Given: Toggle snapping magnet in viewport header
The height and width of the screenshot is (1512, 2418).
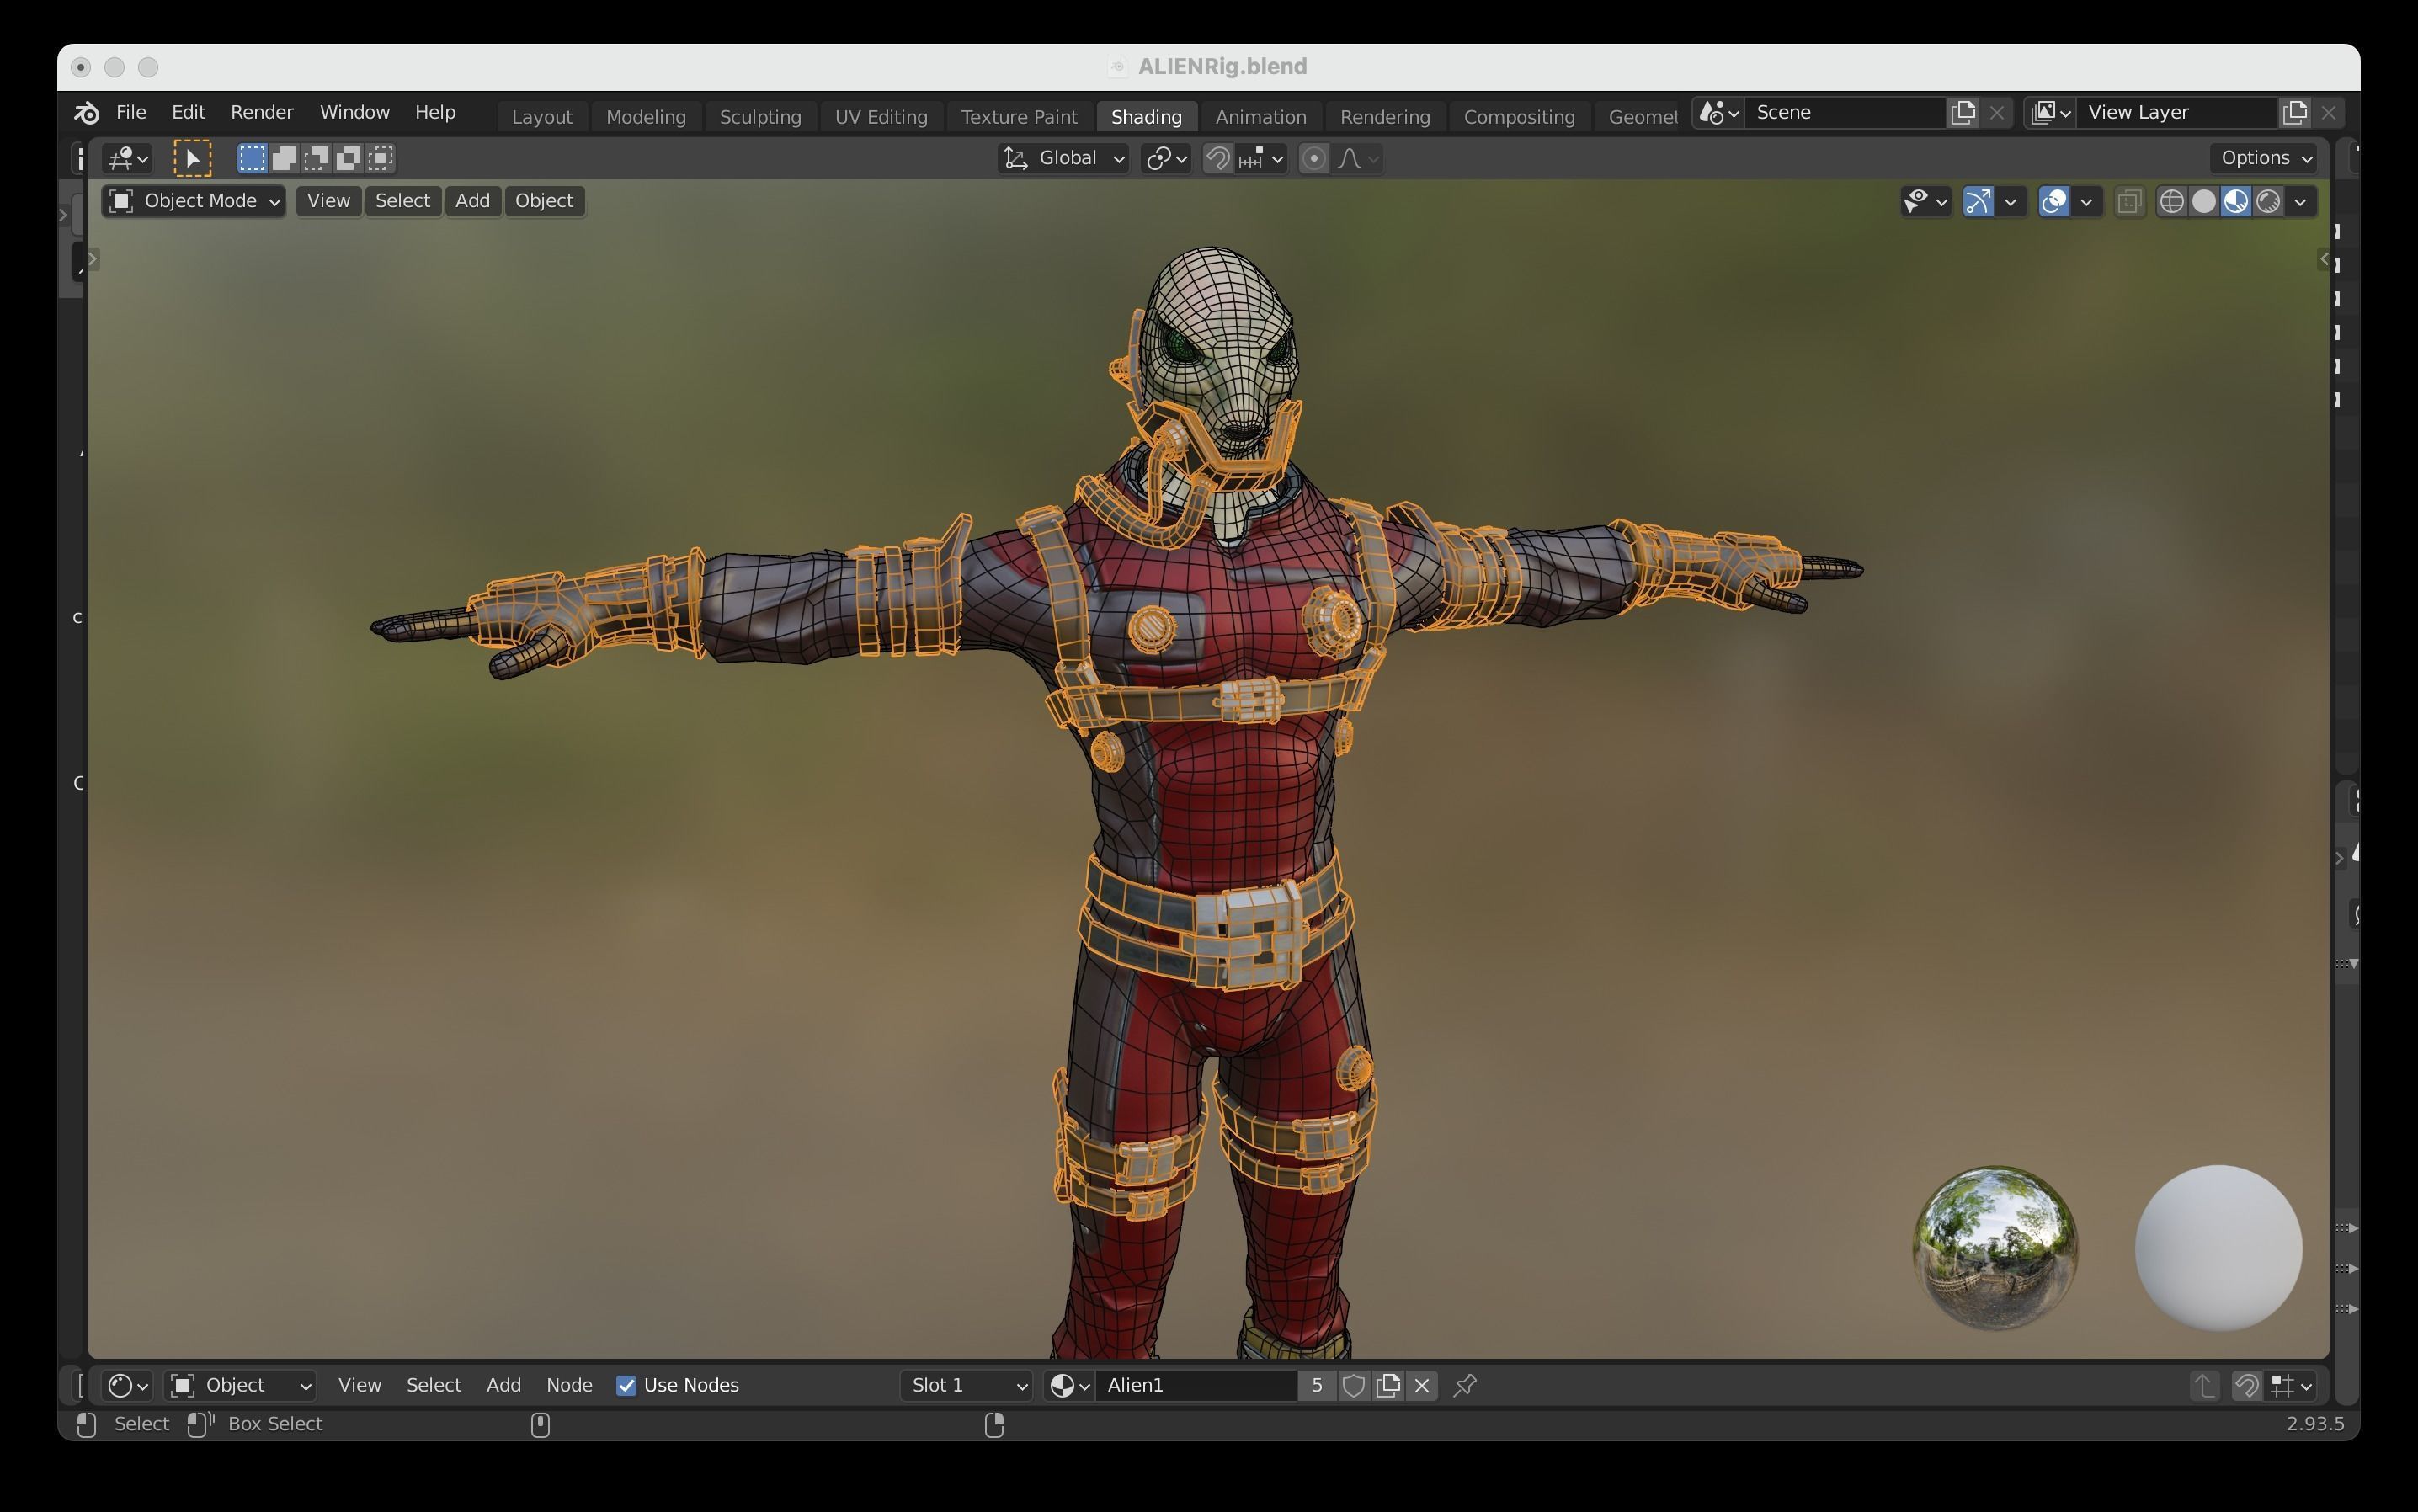Looking at the screenshot, I should pos(1217,158).
